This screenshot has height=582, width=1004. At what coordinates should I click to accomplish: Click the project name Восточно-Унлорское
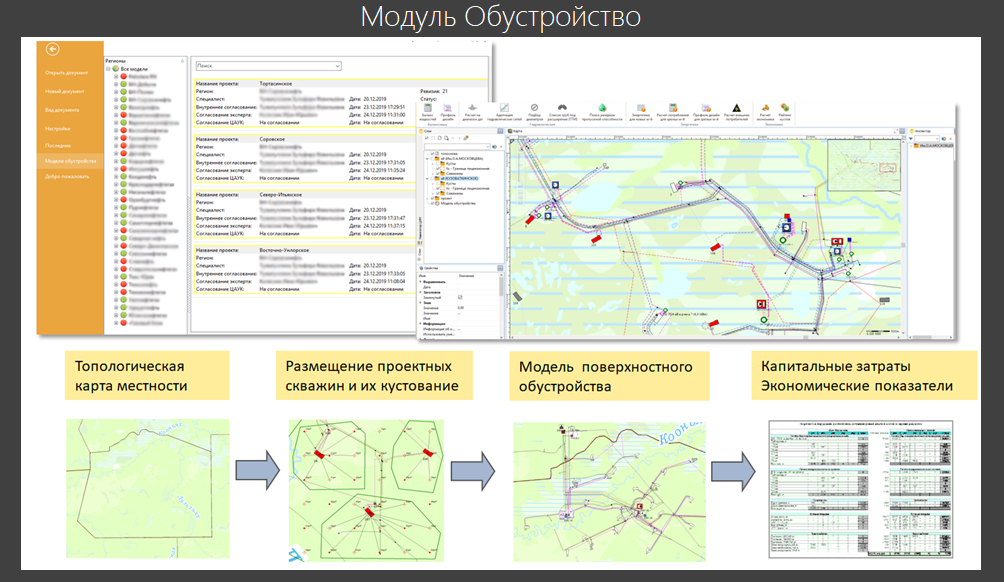pos(284,250)
